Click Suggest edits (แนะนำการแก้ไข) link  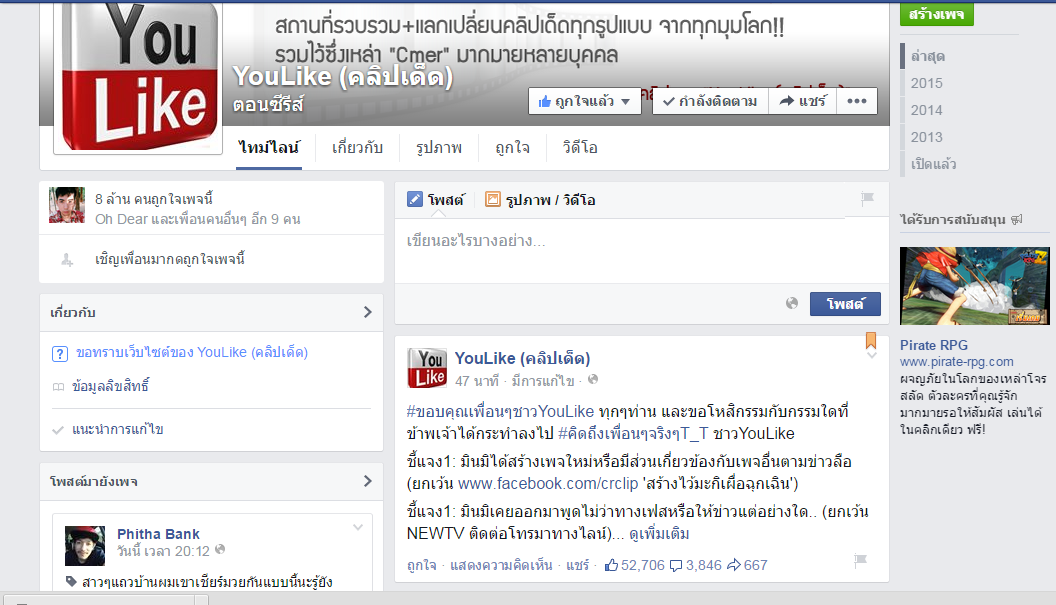(118, 429)
